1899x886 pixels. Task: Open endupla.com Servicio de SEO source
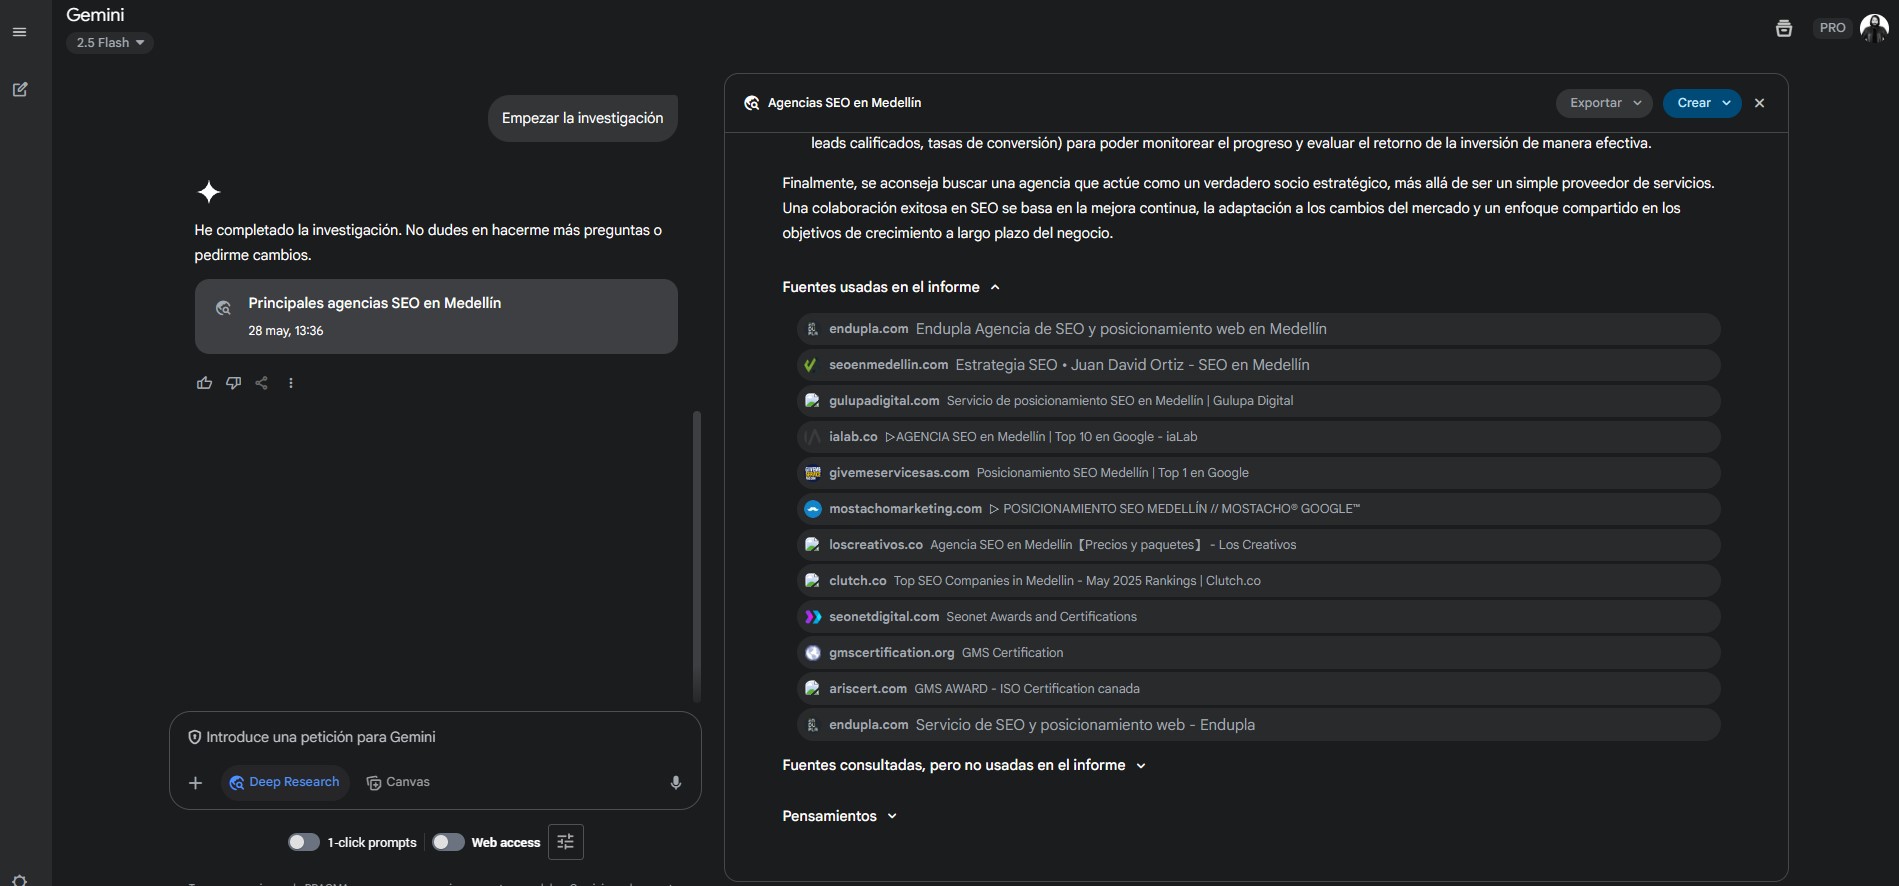pos(1258,725)
